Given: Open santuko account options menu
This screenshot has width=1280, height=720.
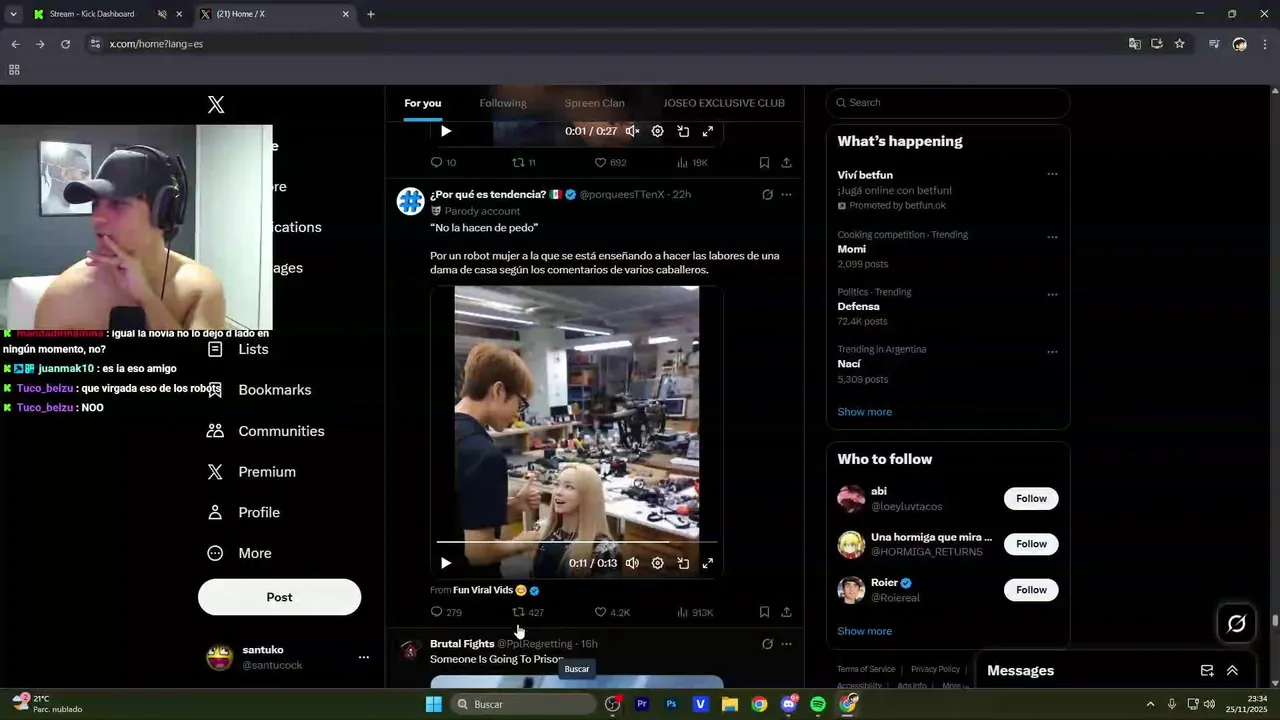Looking at the screenshot, I should pyautogui.click(x=364, y=657).
